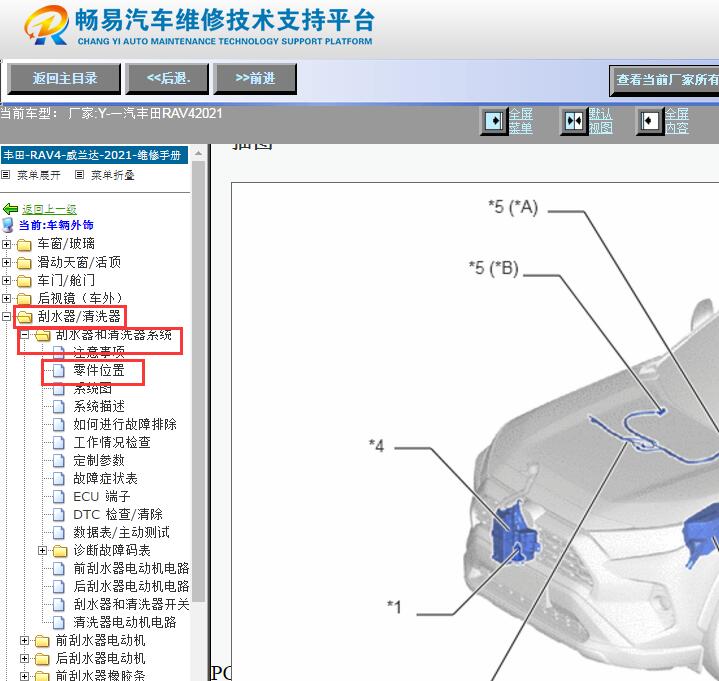The width and height of the screenshot is (719, 681).
Task: Select the 车窗/玻璃 folder icon
Action: click(24, 244)
